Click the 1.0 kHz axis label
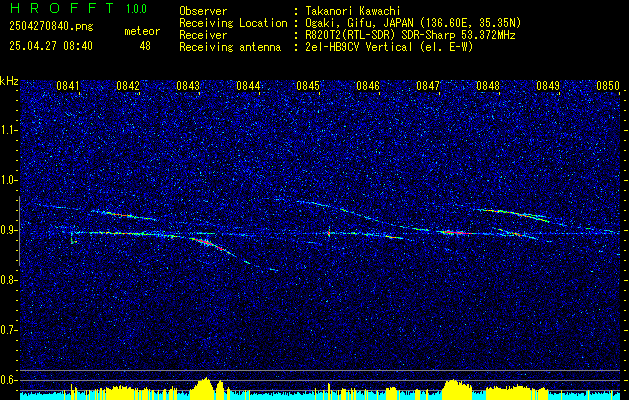The width and height of the screenshot is (629, 400). tap(8, 181)
